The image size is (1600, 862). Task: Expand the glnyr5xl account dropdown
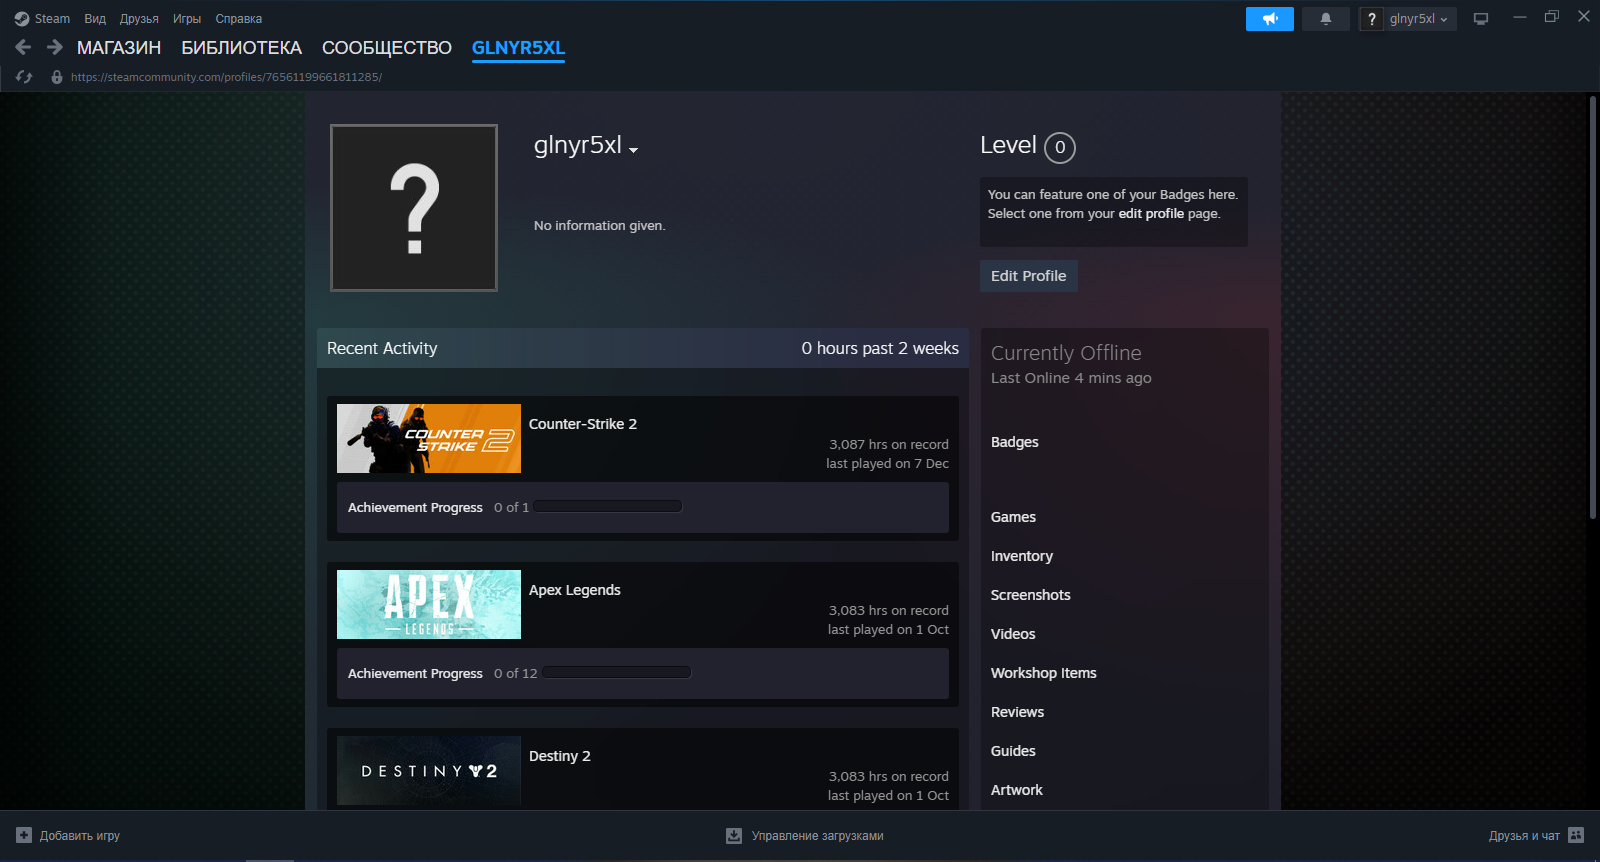(x=1418, y=19)
